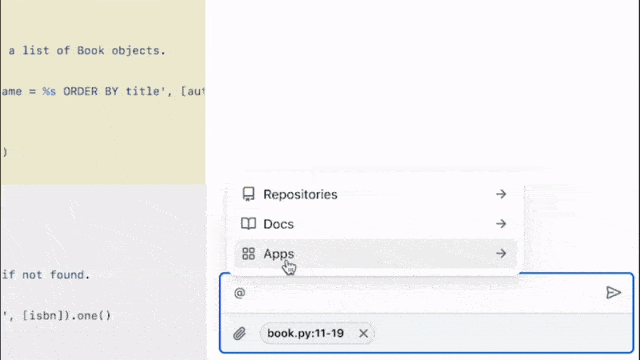The width and height of the screenshot is (640, 360).
Task: Select the Repositories menu entry
Action: [x=375, y=194]
